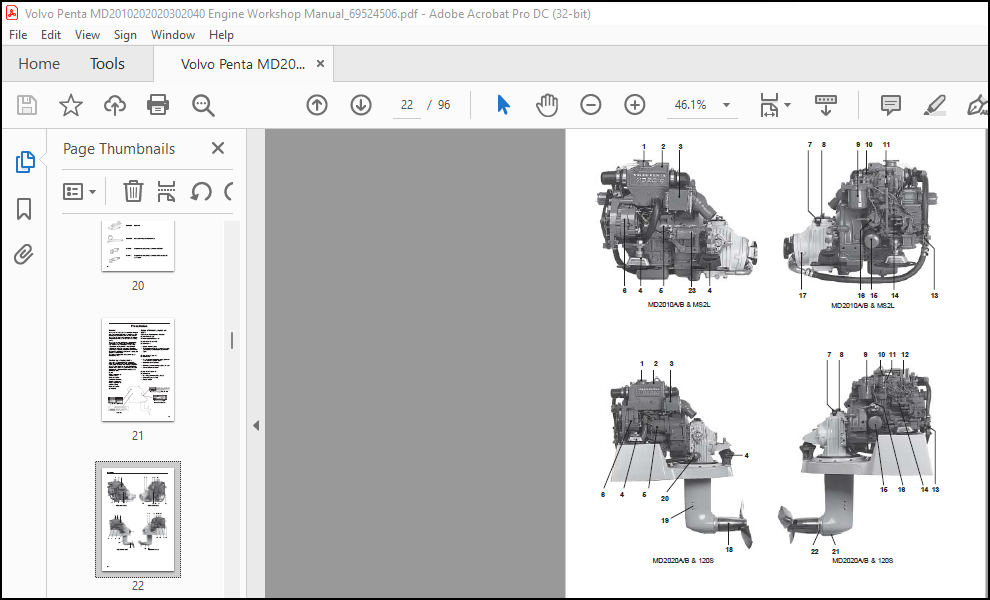Click the page number field showing 22
The image size is (990, 600).
407,105
